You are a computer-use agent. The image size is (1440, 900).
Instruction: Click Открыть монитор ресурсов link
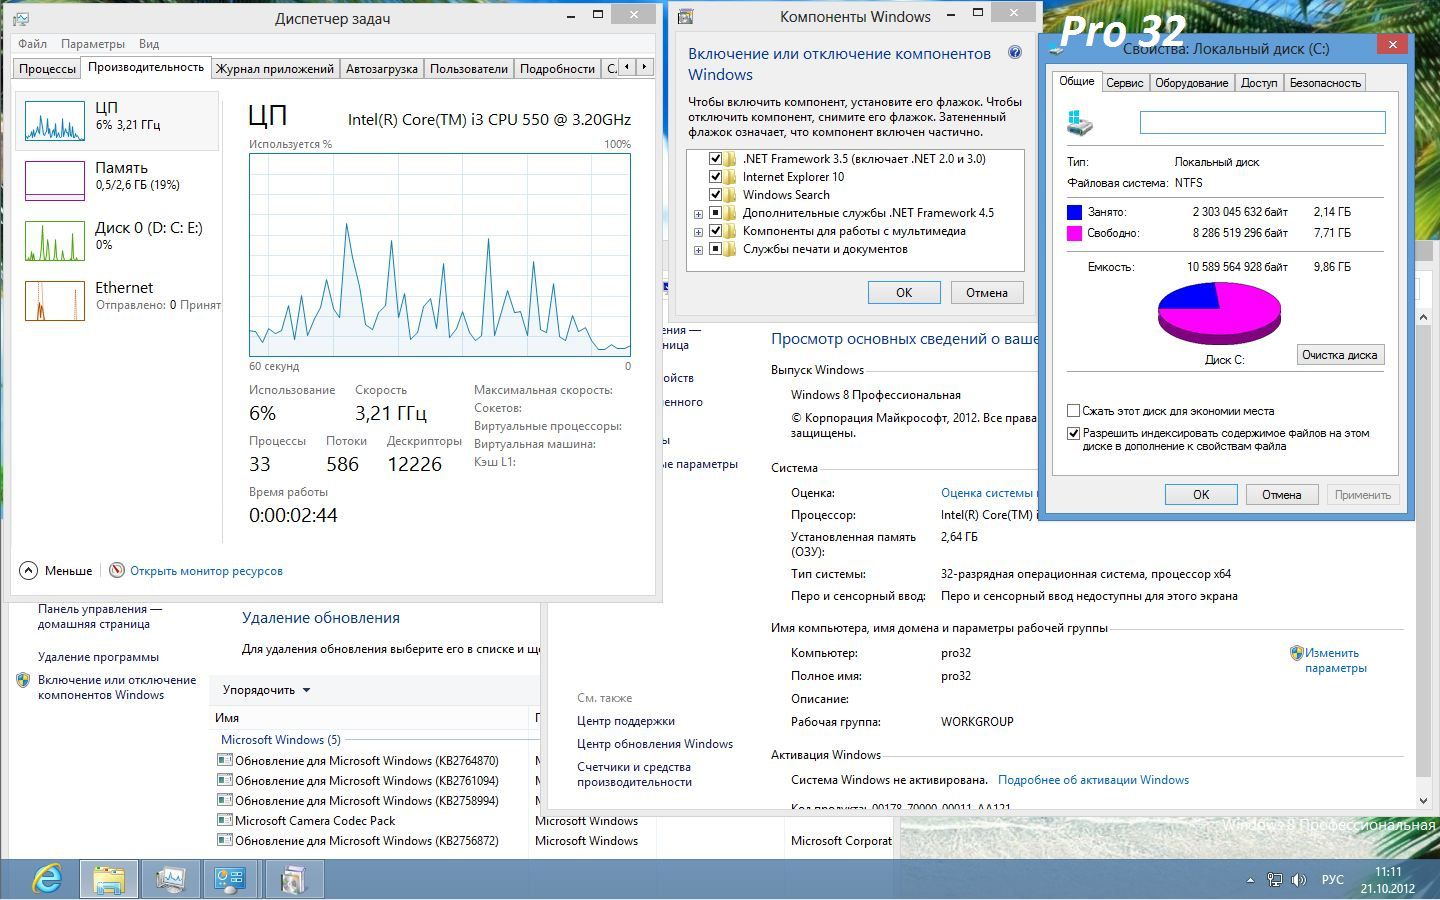point(206,571)
